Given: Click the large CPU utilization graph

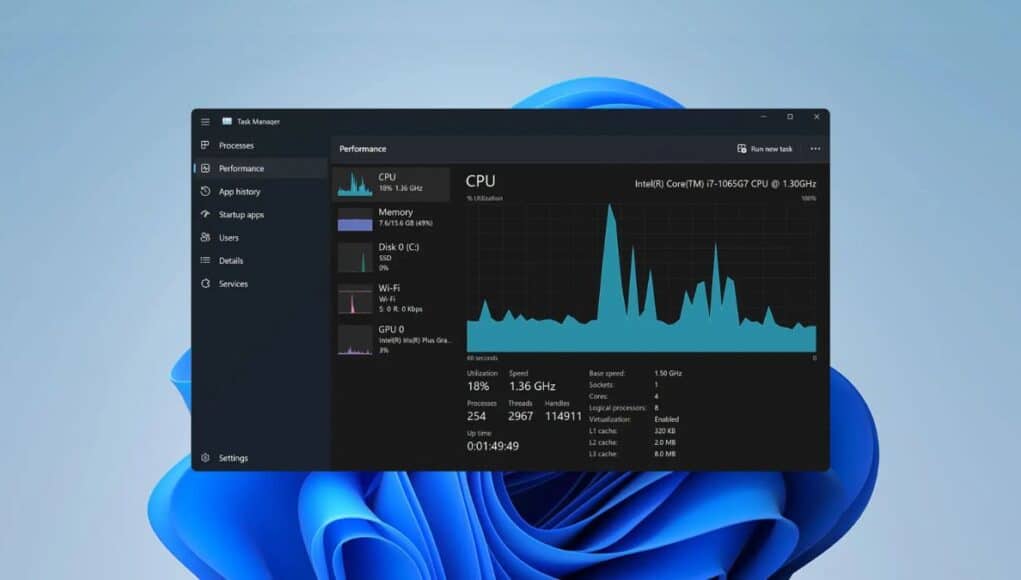Looking at the screenshot, I should (x=641, y=278).
